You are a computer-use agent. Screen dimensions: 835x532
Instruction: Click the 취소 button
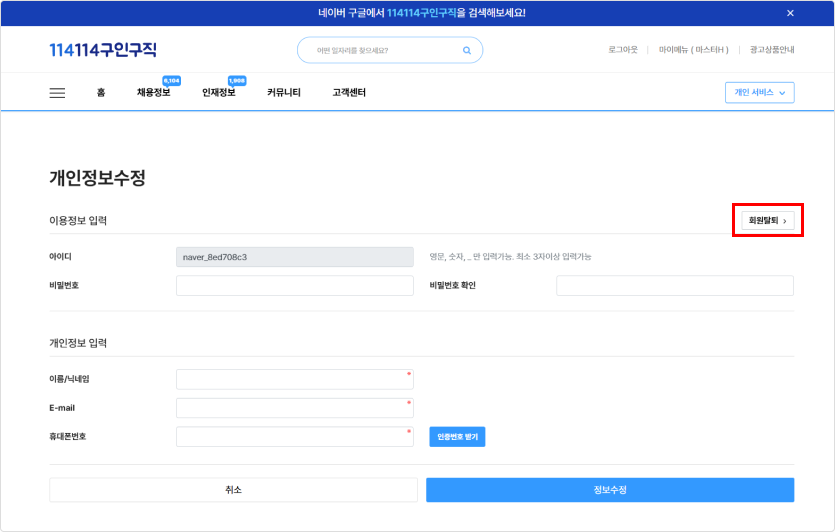point(233,490)
